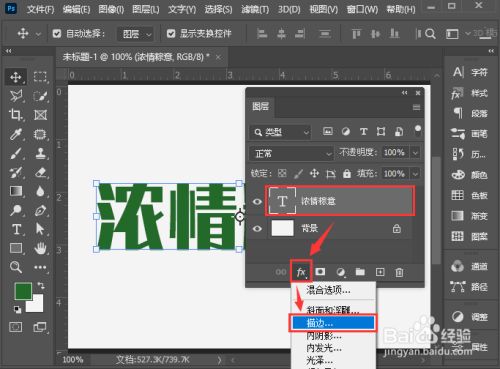Activate the Gradient tool

(x=16, y=191)
